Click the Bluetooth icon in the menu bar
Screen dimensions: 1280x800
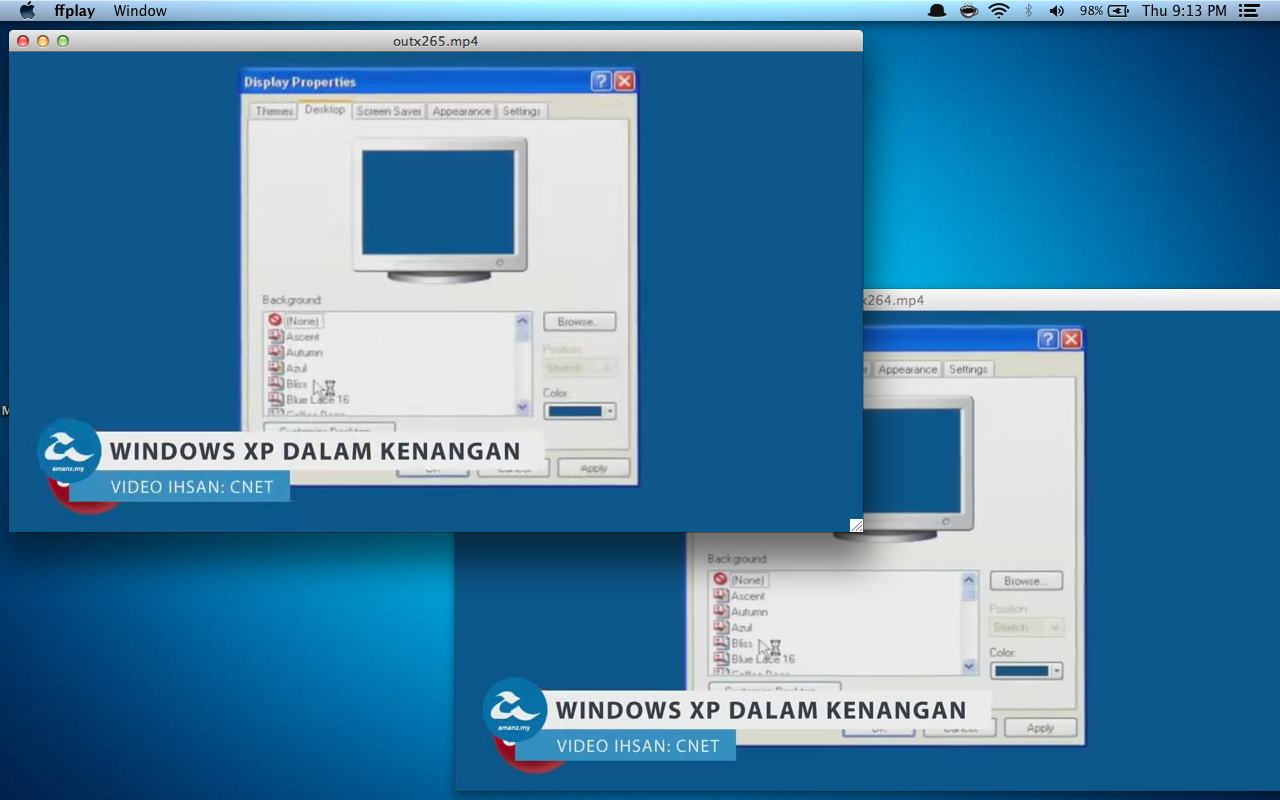pos(1028,11)
